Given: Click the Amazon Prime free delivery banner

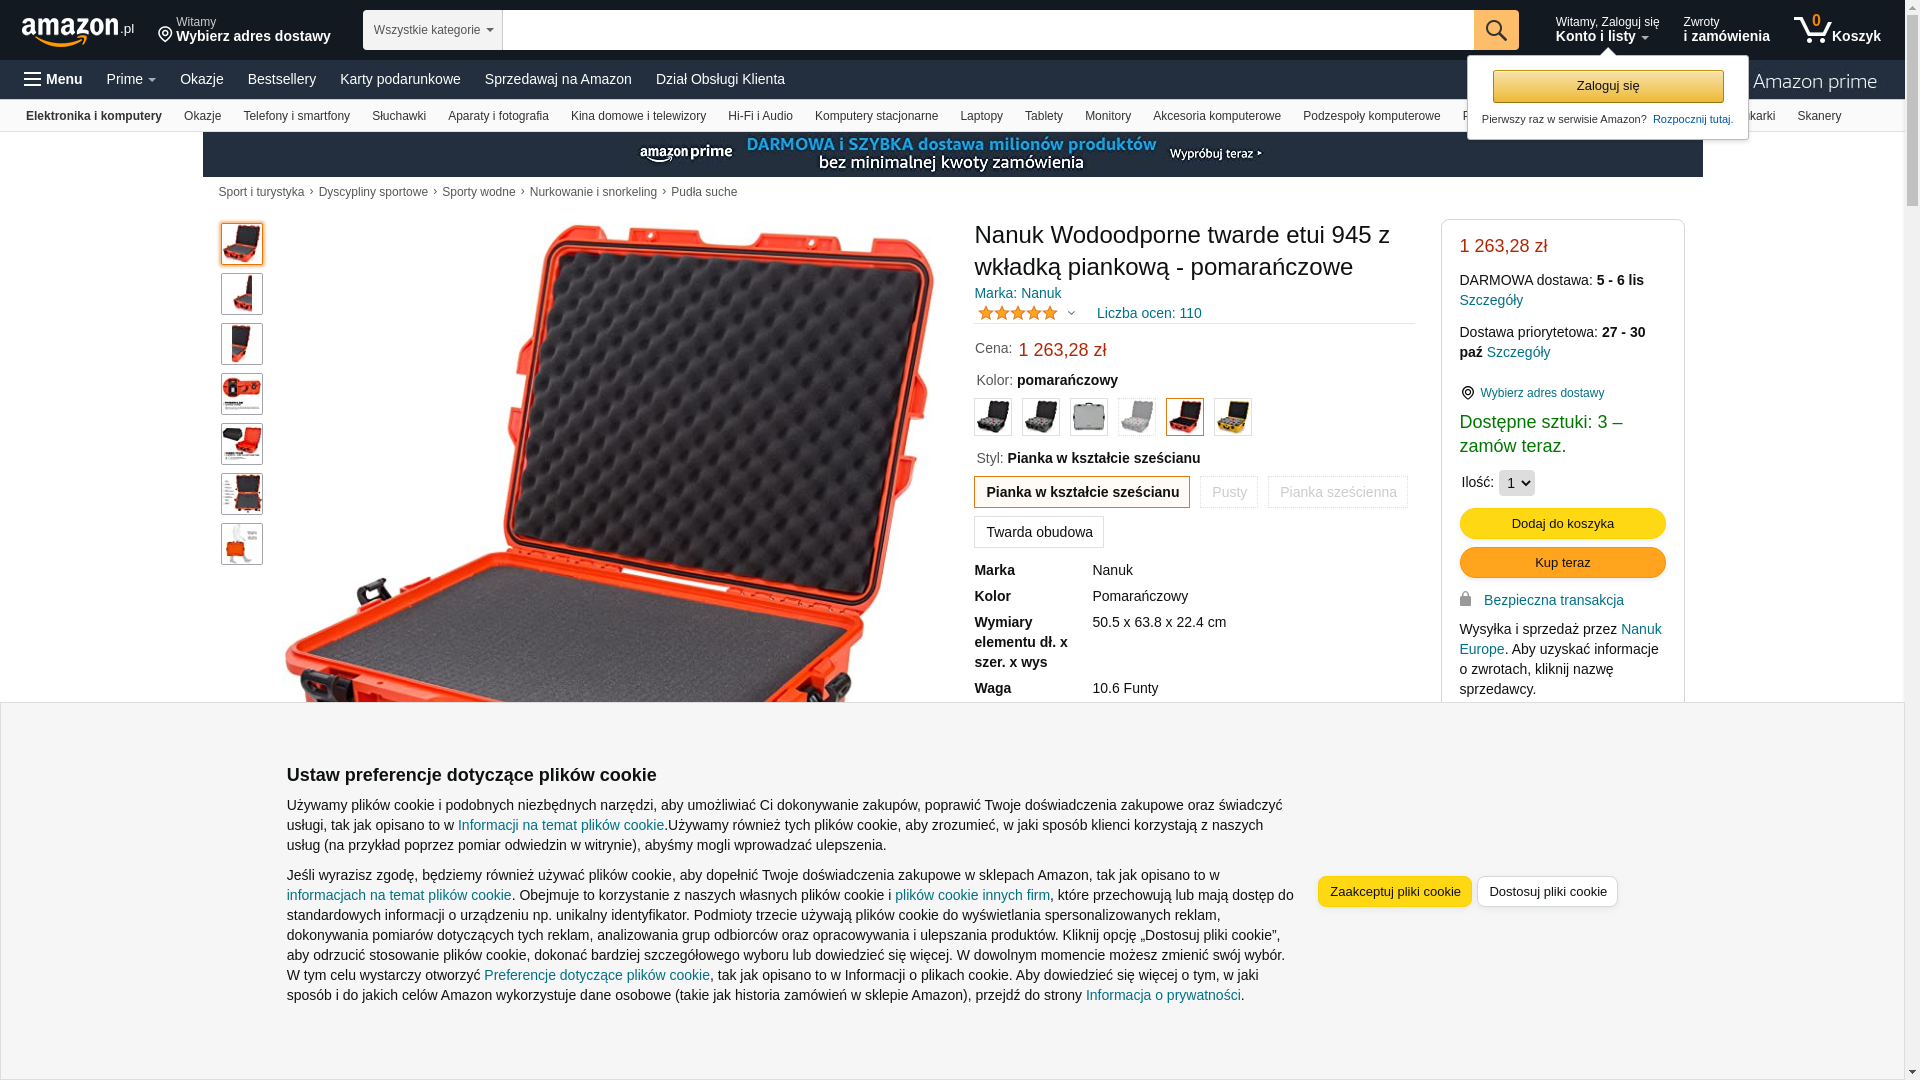Looking at the screenshot, I should coord(952,154).
